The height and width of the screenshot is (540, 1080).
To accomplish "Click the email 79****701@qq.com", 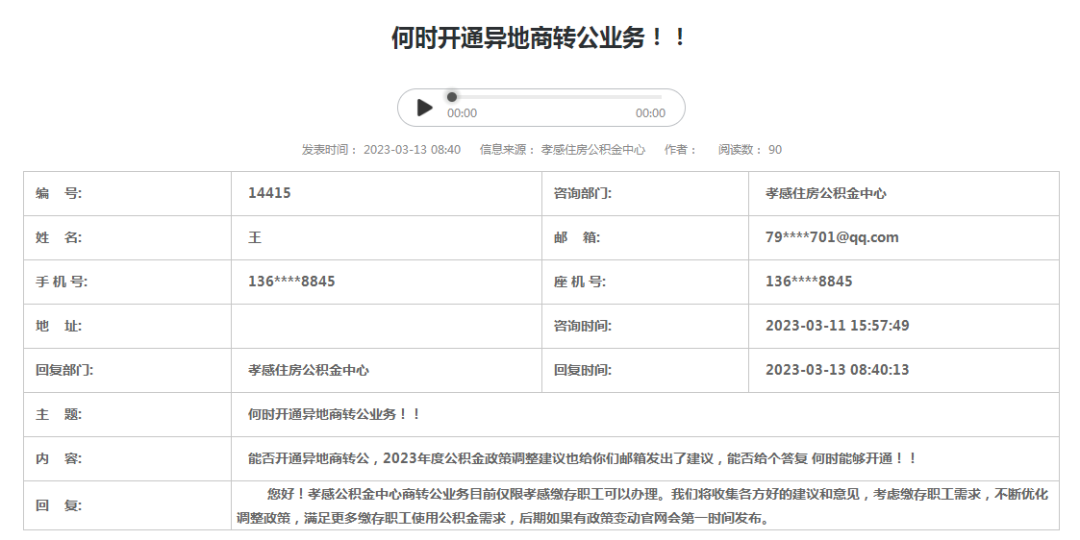I will tap(831, 237).
